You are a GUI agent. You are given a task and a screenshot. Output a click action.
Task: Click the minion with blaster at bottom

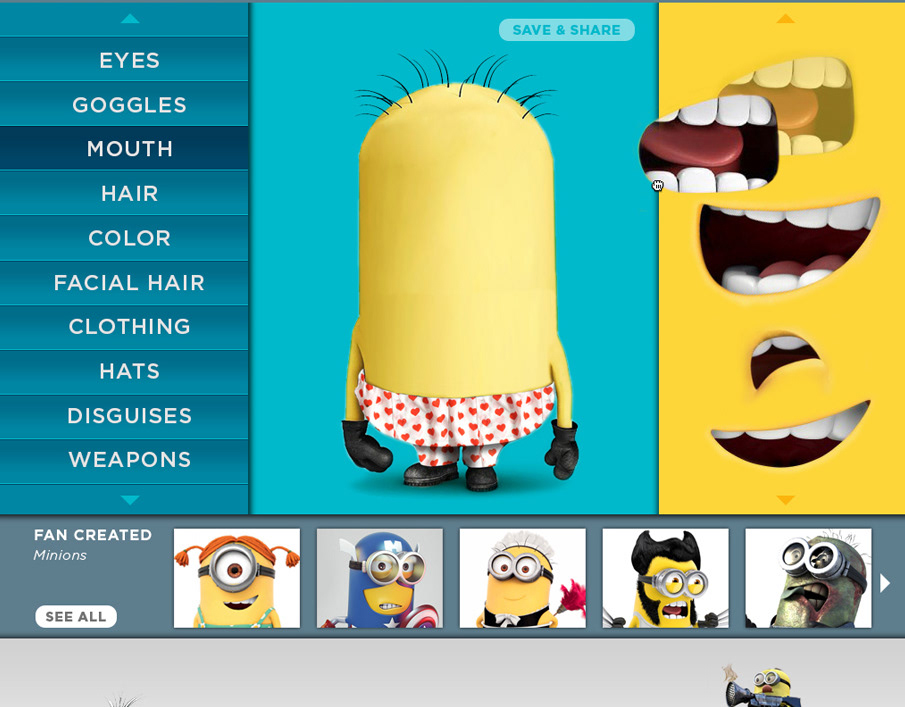tap(762, 687)
